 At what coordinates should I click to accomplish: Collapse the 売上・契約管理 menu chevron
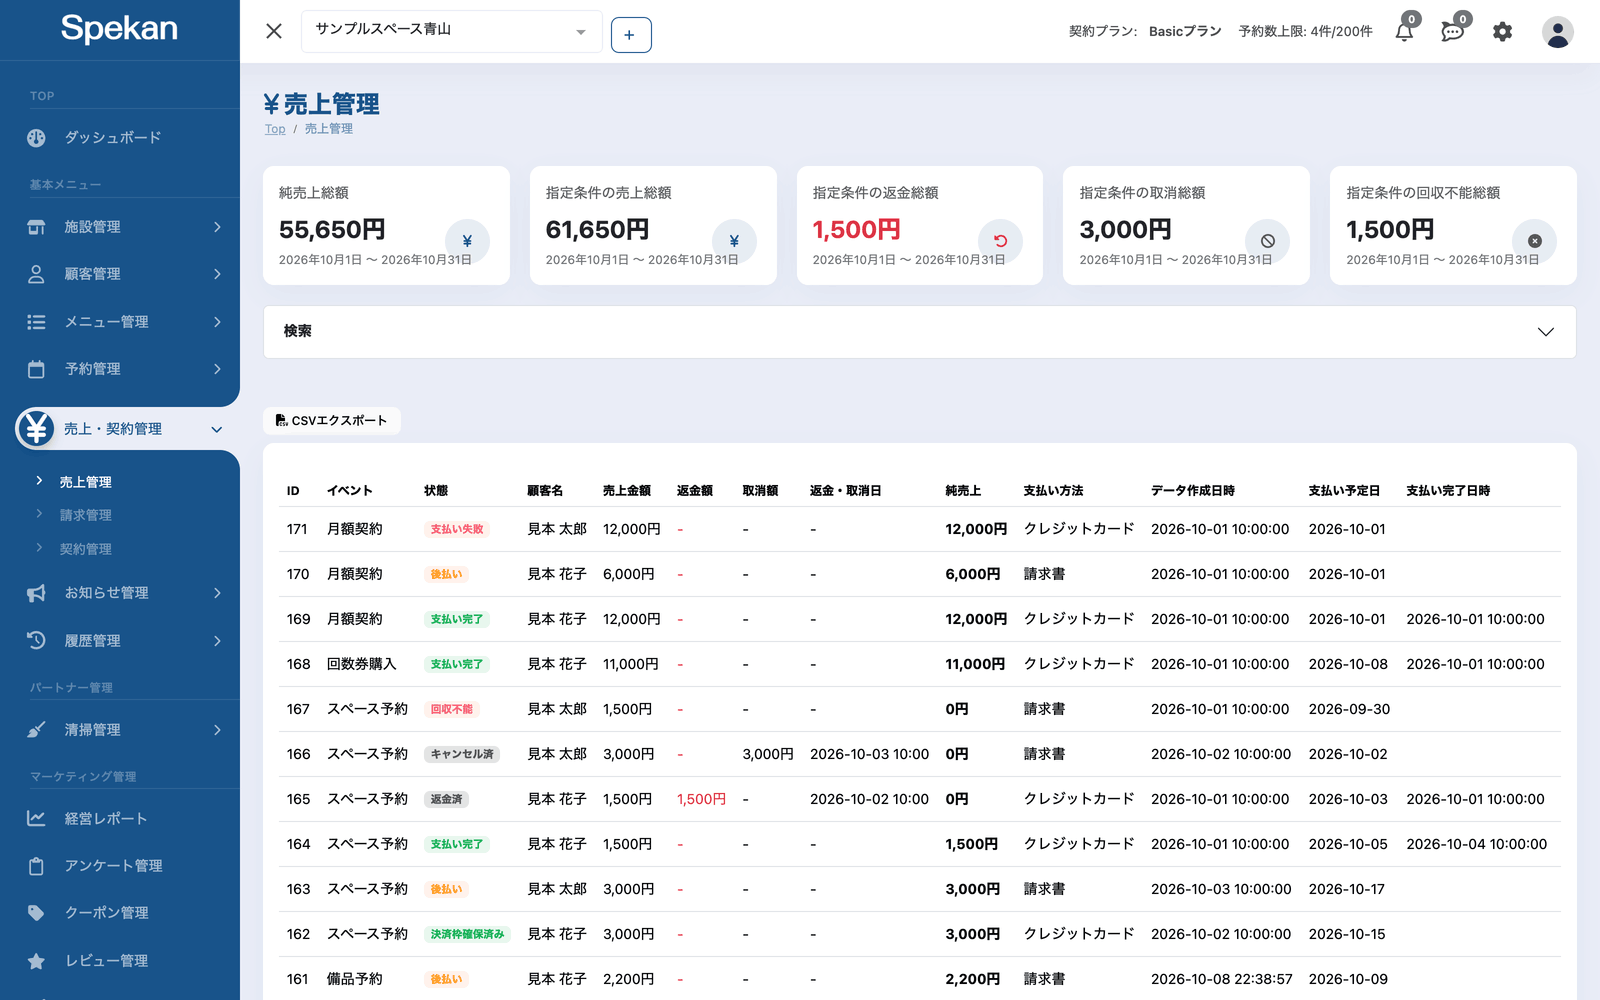(x=217, y=430)
